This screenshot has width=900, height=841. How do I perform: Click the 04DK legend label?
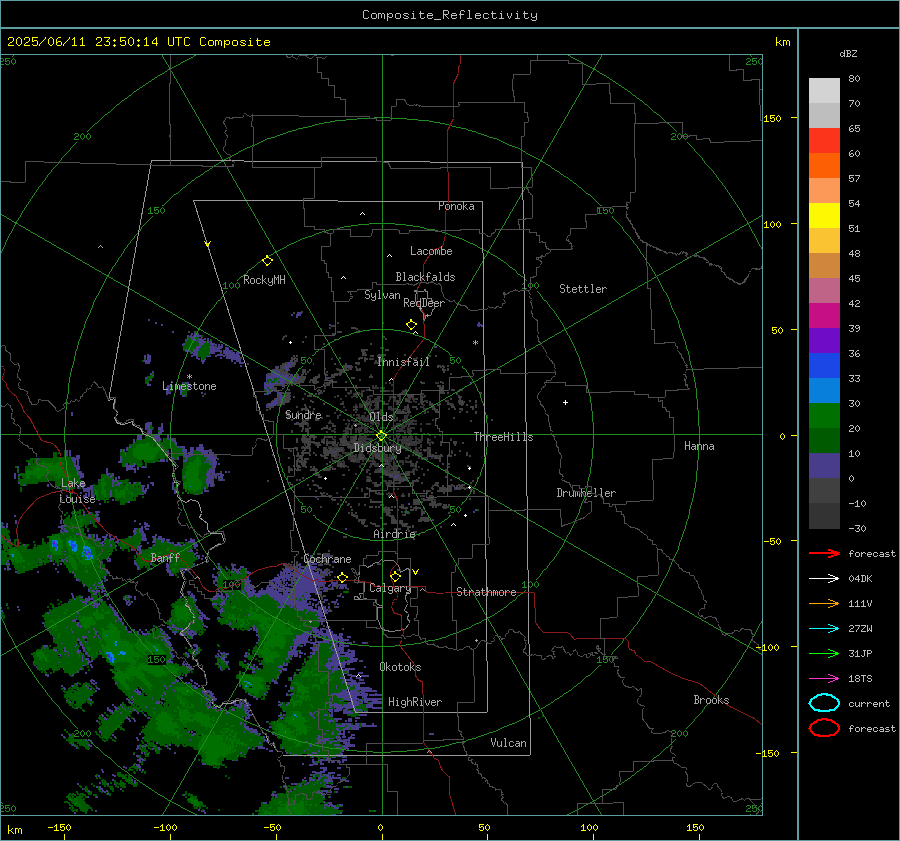(860, 579)
